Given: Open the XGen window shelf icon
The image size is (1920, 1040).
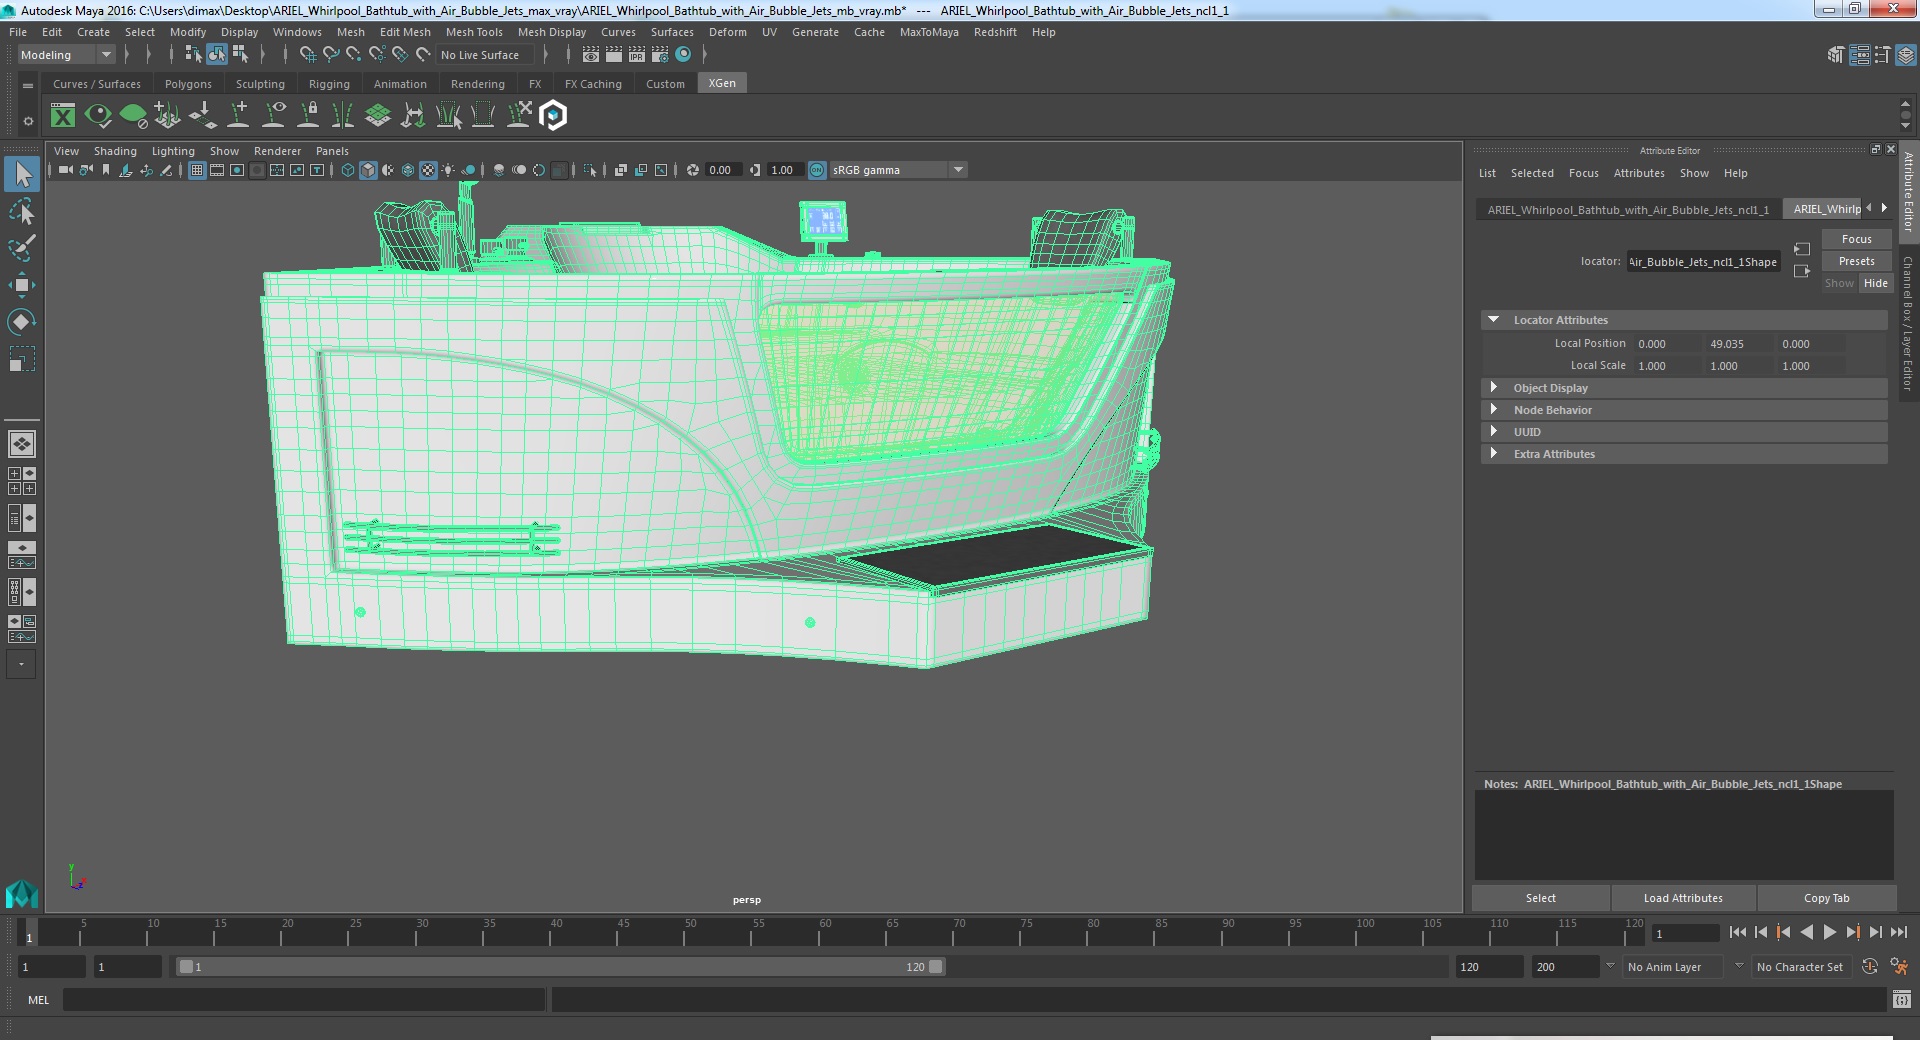Looking at the screenshot, I should point(63,116).
